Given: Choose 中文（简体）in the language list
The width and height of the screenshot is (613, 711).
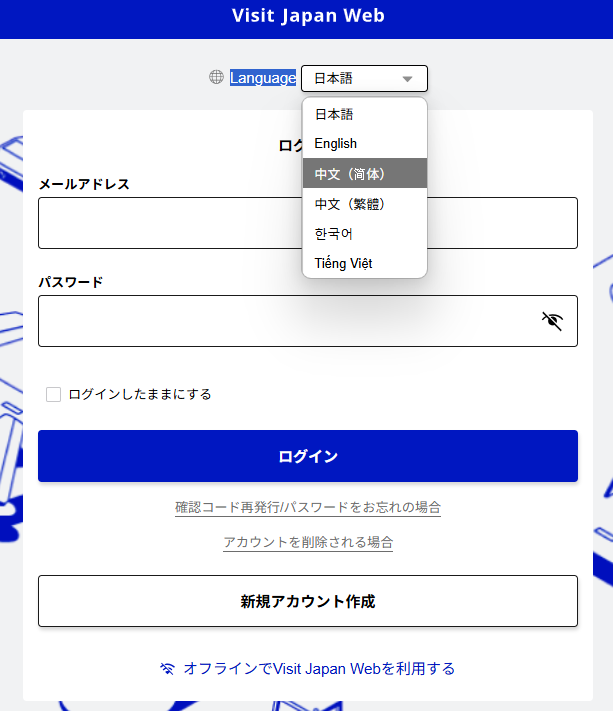Looking at the screenshot, I should [x=365, y=173].
